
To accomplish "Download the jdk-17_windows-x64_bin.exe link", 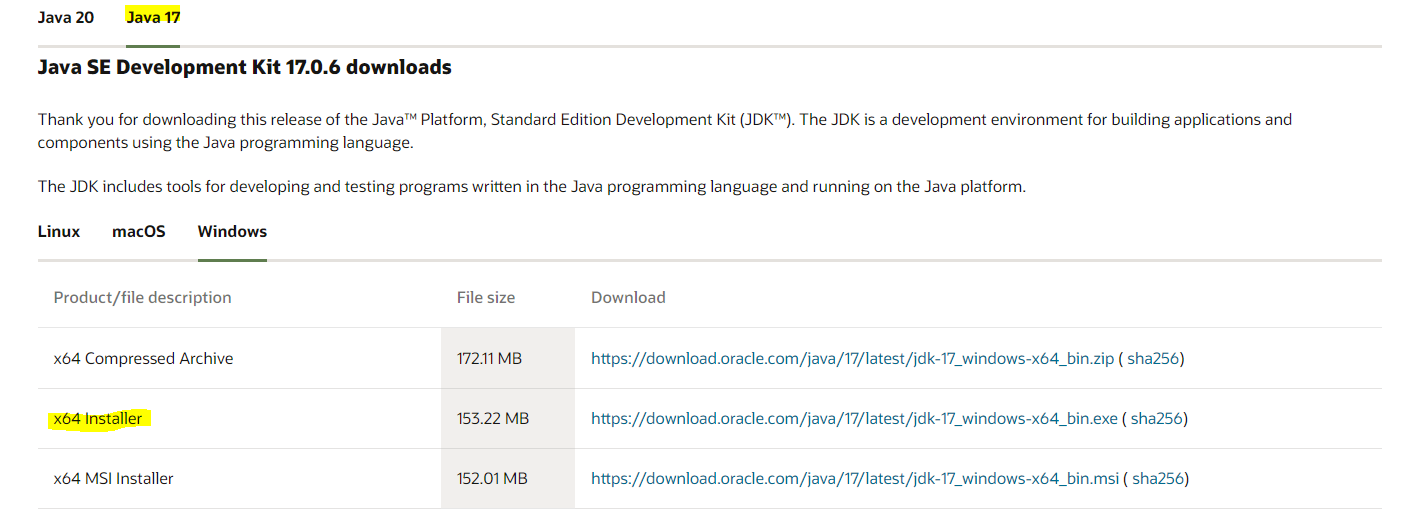I will (854, 418).
